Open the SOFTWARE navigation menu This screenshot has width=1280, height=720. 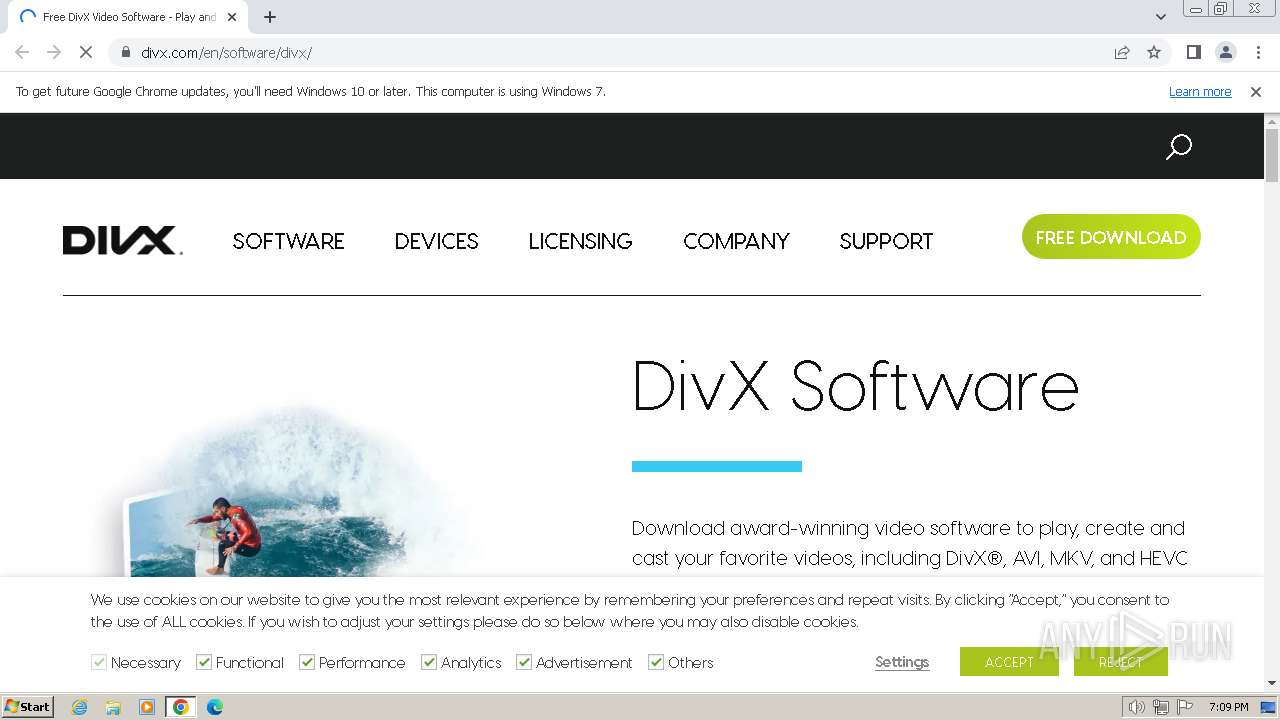288,241
